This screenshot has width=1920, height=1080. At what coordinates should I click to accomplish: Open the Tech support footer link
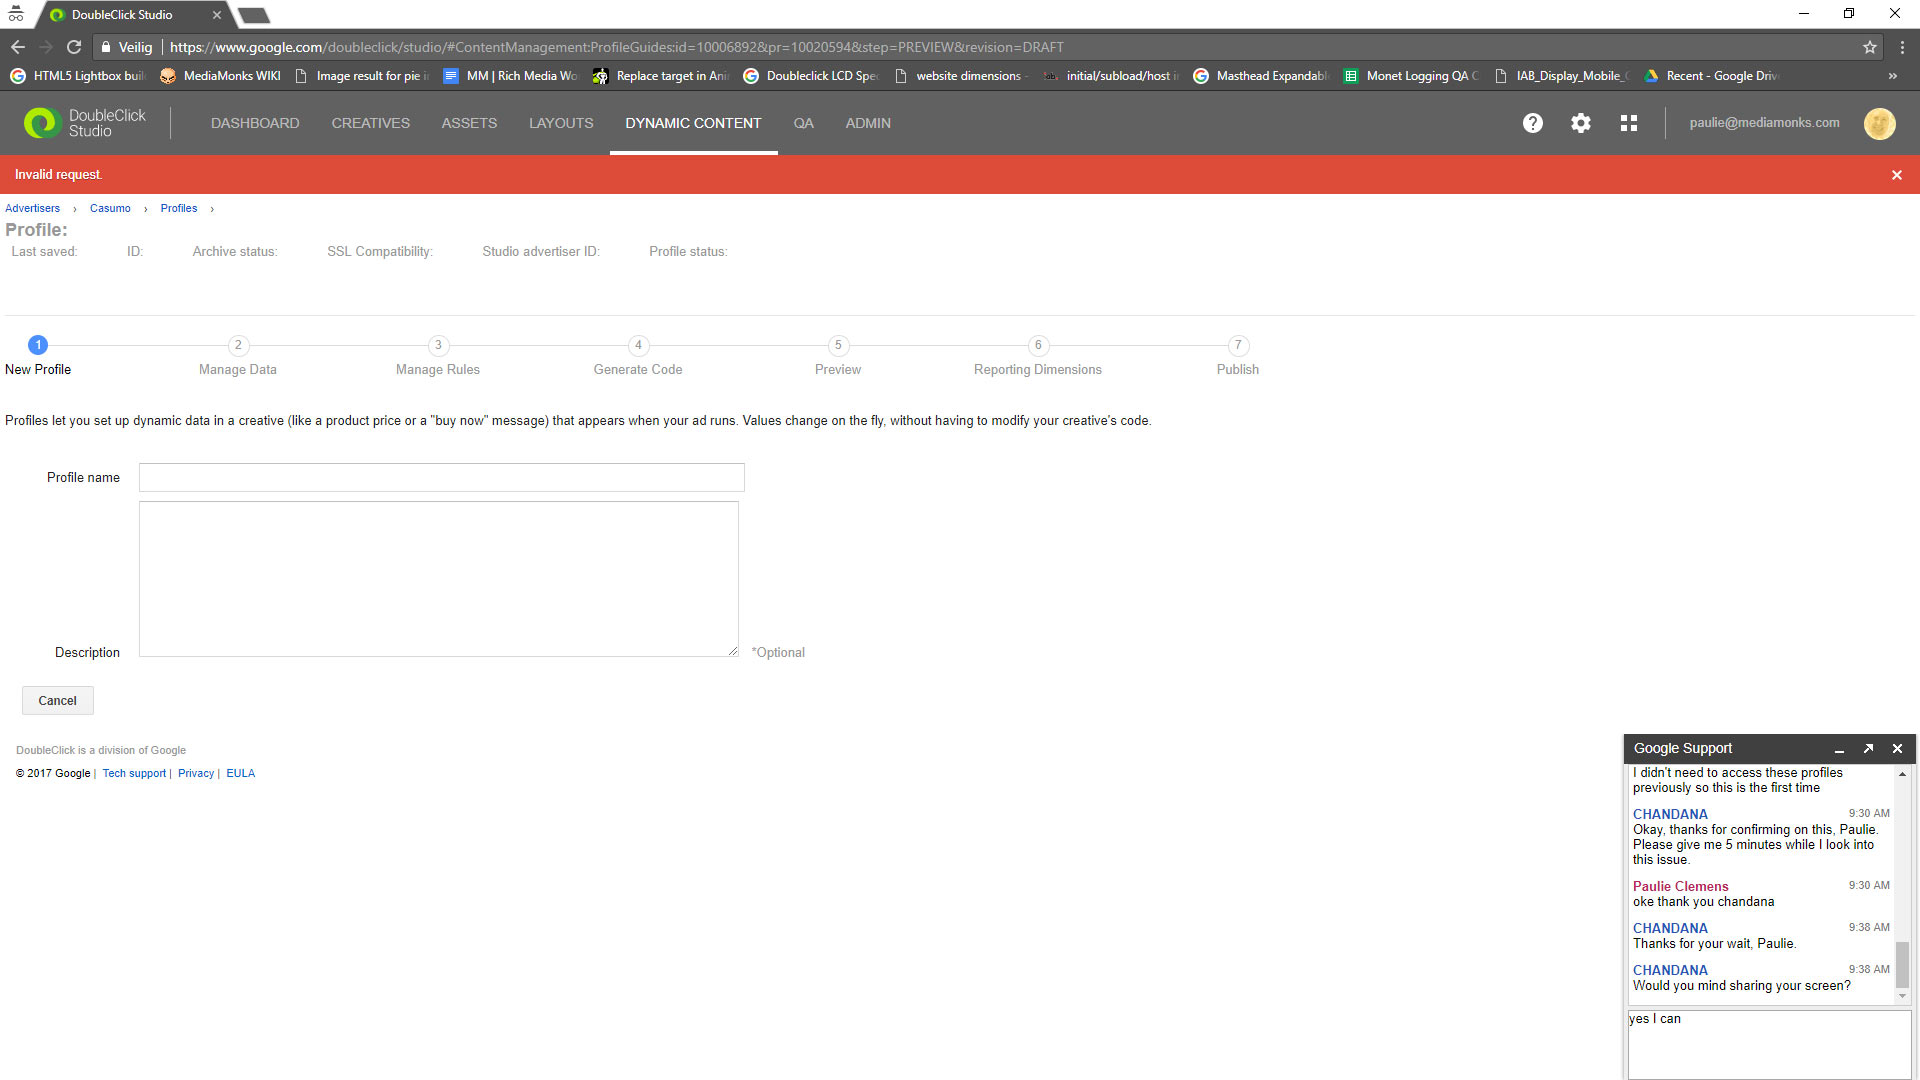(134, 773)
